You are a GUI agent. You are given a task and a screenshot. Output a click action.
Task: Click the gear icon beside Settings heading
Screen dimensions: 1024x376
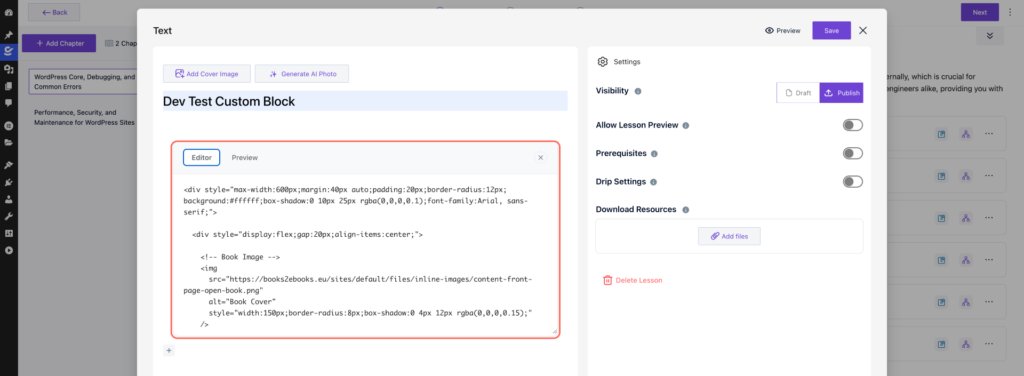coord(602,62)
